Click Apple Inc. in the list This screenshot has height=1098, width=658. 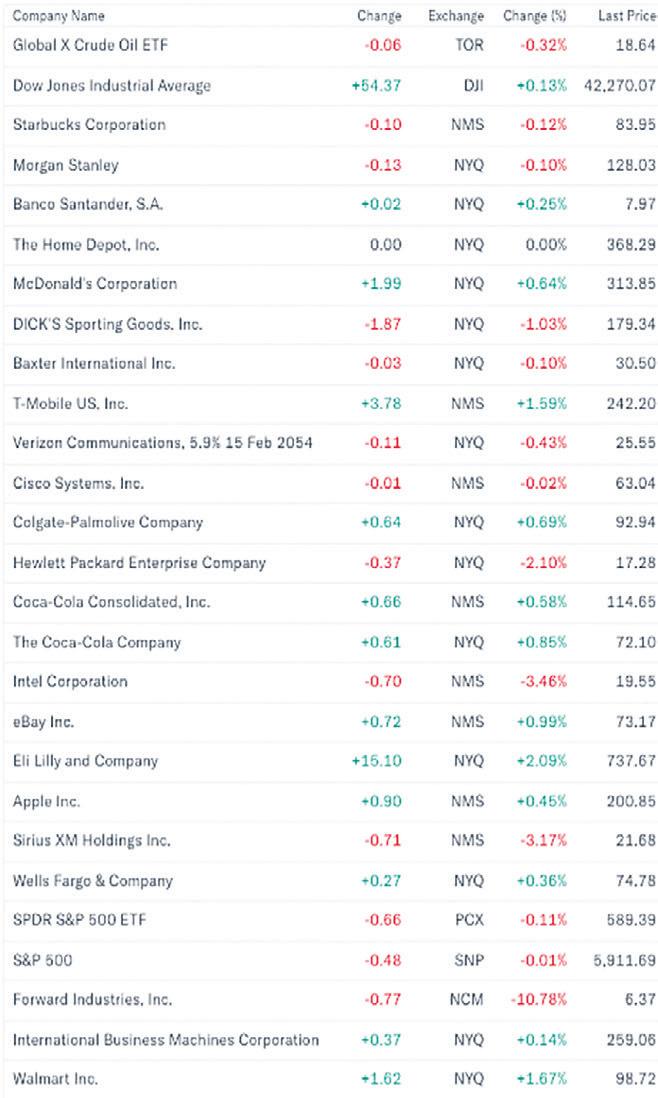pyautogui.click(x=47, y=801)
